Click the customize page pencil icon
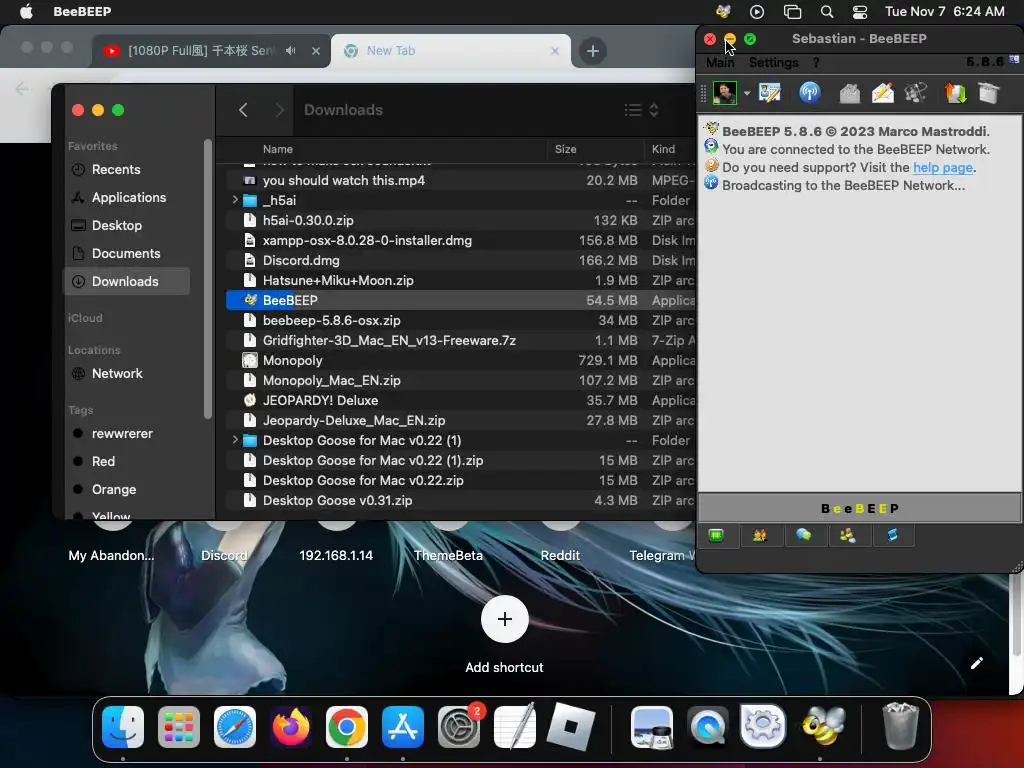This screenshot has height=768, width=1024. click(976, 664)
